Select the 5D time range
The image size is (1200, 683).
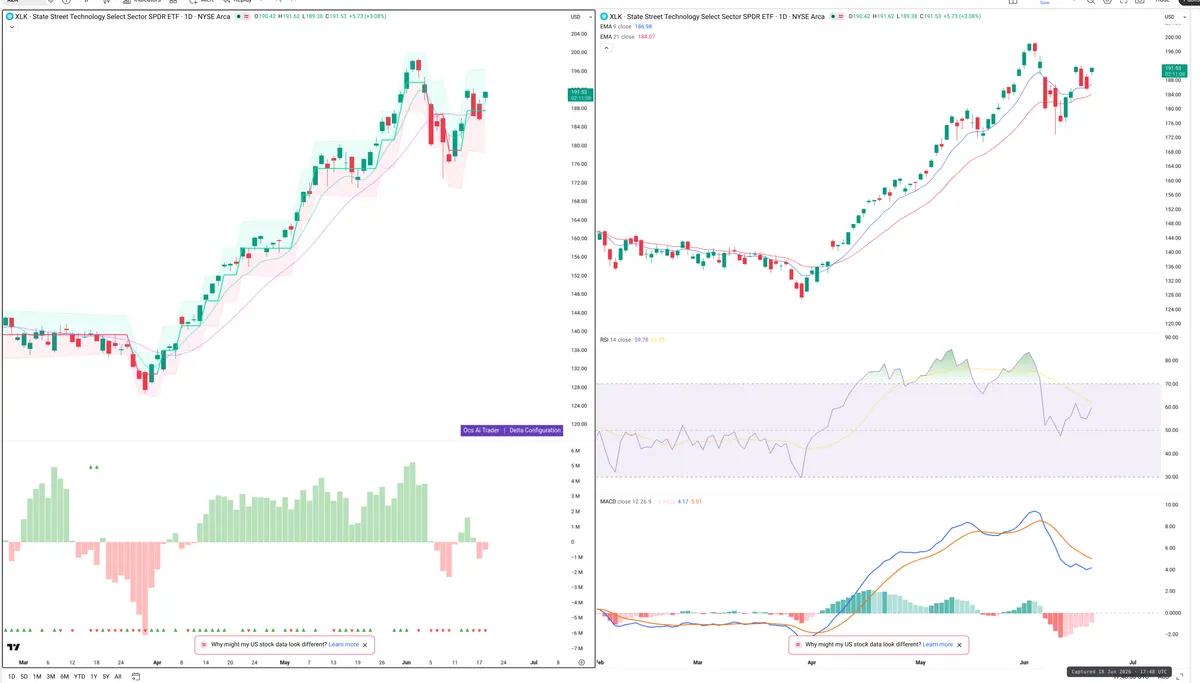click(24, 677)
